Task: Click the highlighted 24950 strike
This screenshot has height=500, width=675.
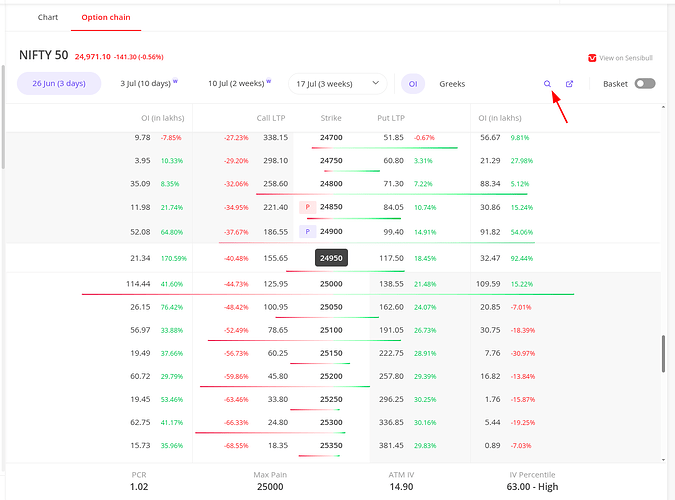Action: coord(331,258)
